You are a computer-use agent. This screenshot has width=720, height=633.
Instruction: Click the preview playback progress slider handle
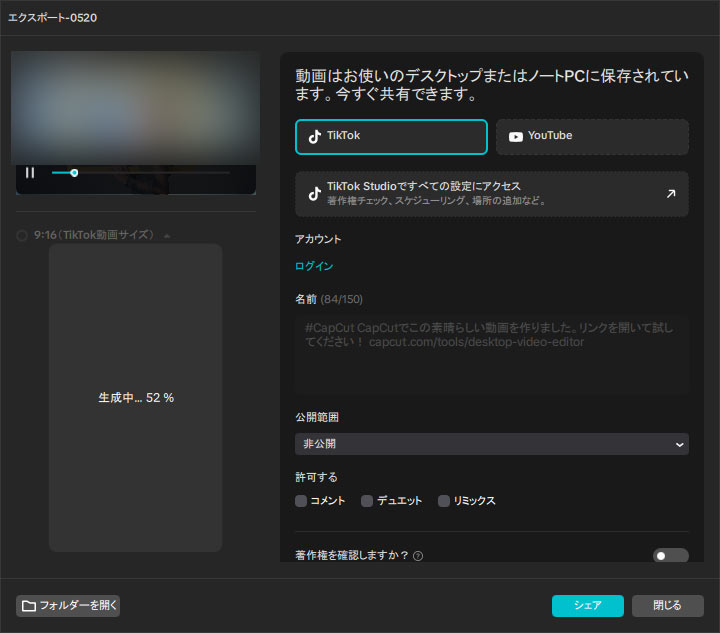(x=74, y=173)
